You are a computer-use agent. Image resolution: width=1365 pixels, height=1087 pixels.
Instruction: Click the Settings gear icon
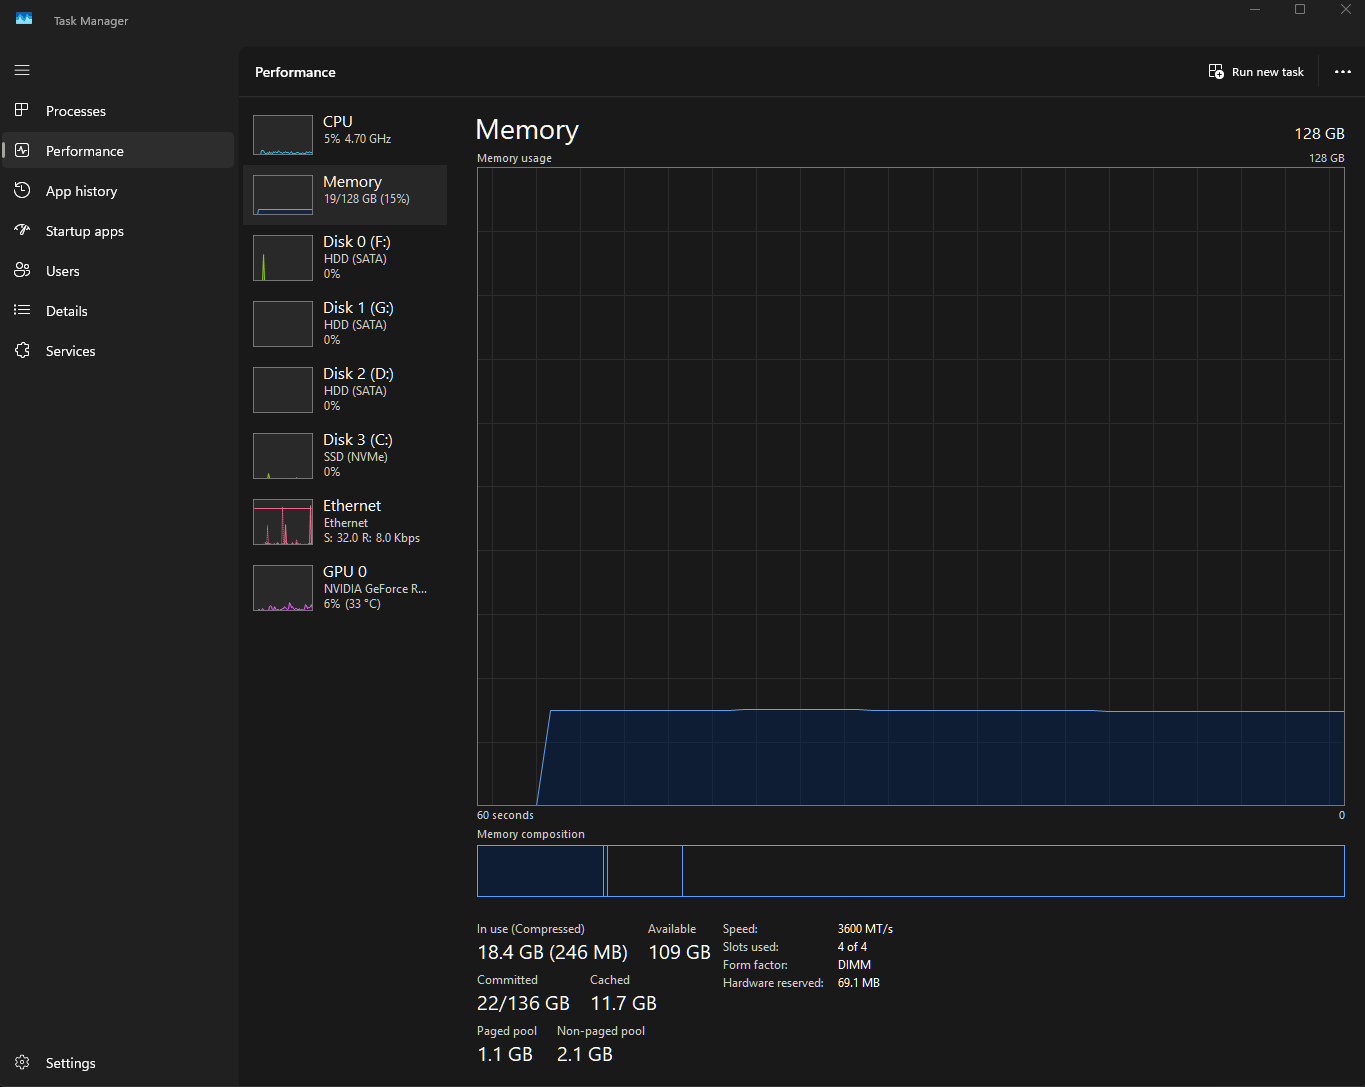coord(22,1062)
